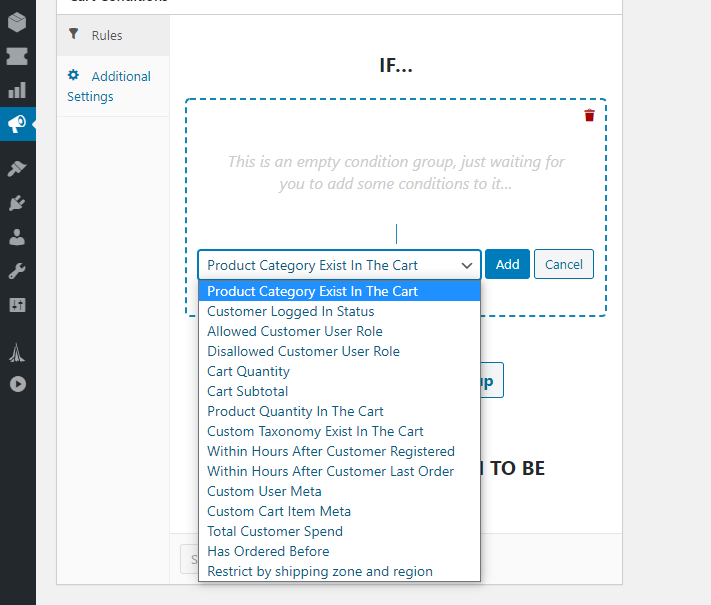Pick 'Has Ordered Before' condition option
This screenshot has height=605, width=711.
267,551
